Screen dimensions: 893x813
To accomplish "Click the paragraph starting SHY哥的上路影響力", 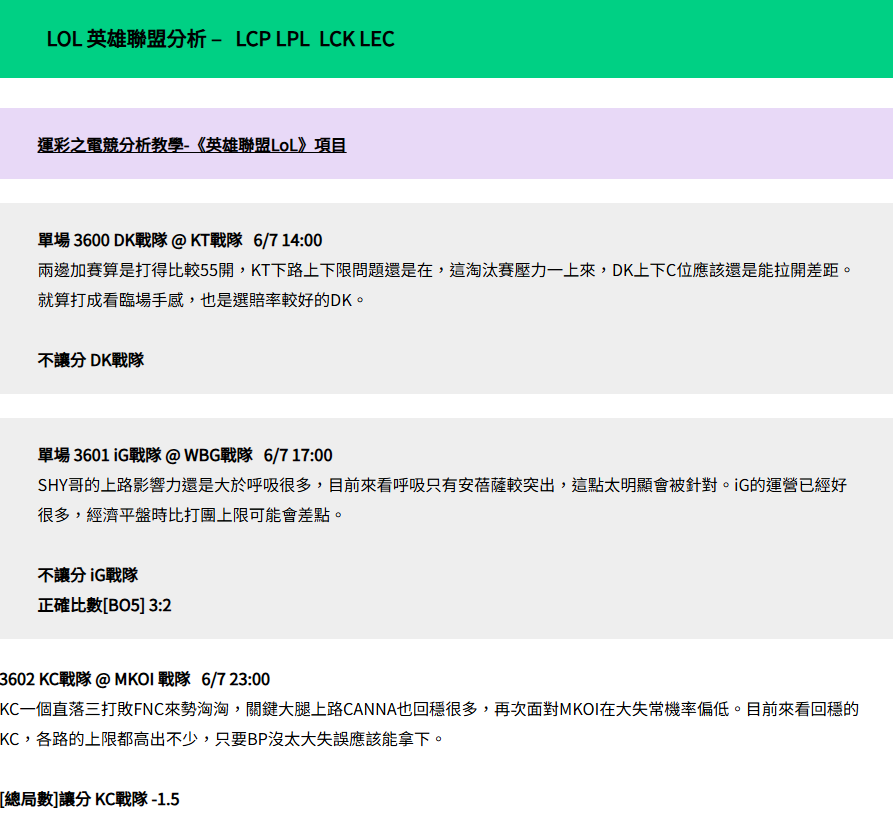I will [x=443, y=500].
